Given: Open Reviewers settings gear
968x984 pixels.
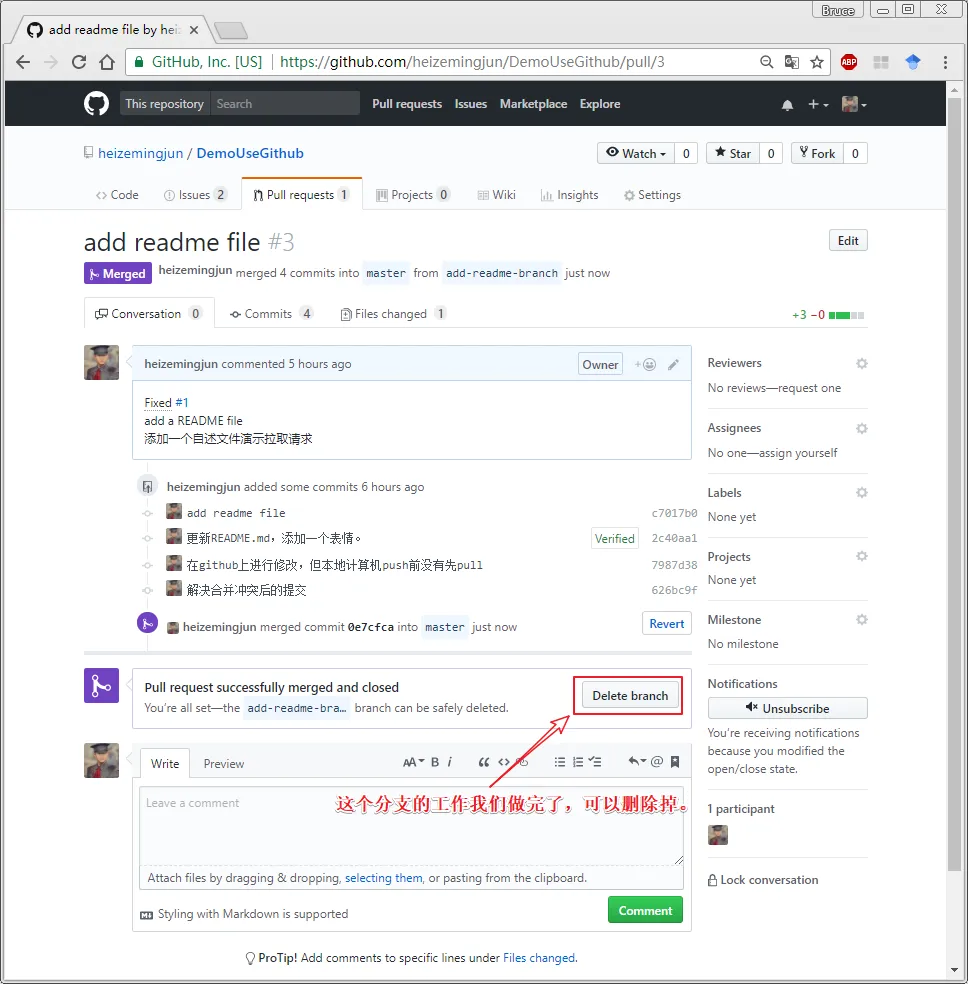Looking at the screenshot, I should click(861, 363).
